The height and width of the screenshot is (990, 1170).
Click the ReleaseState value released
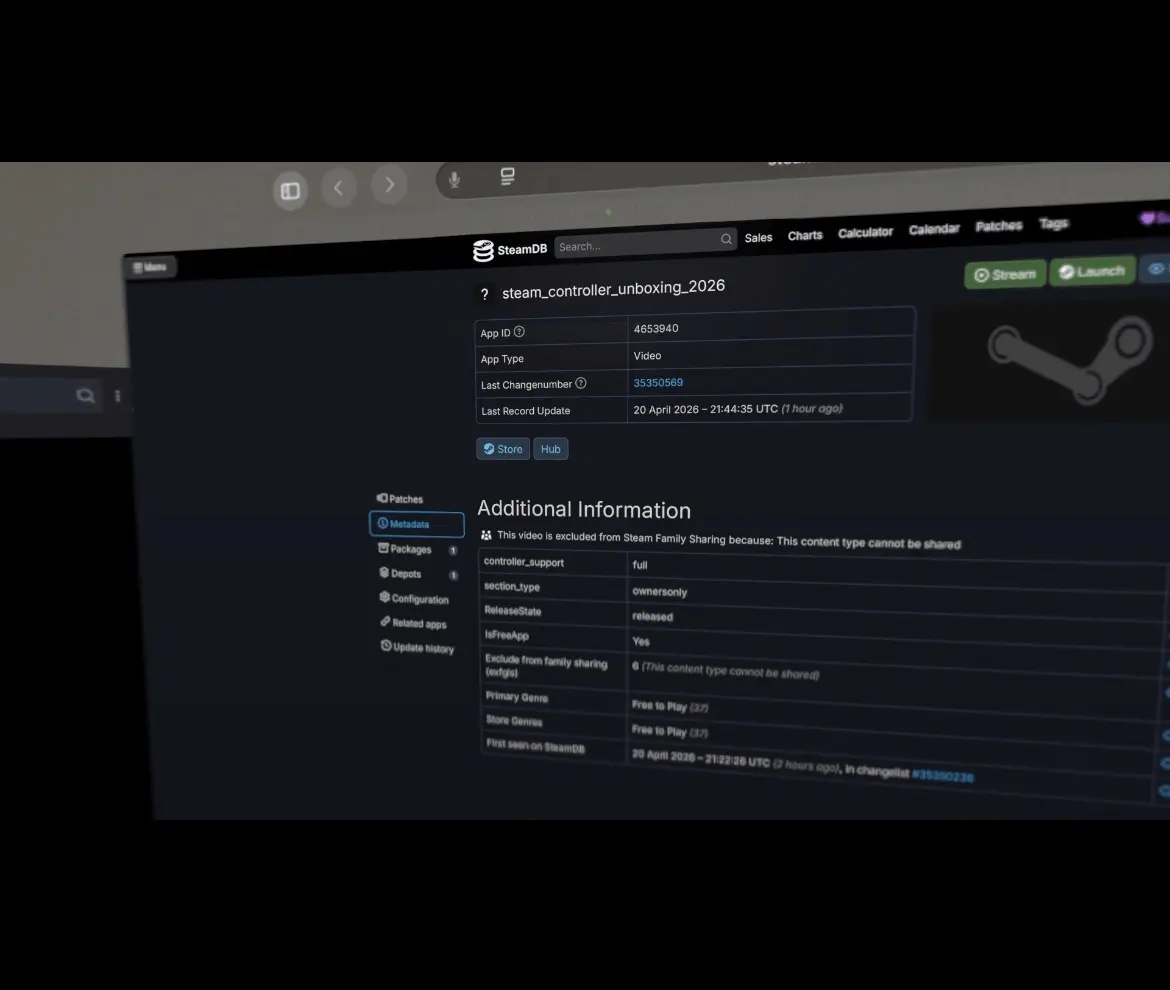tap(652, 616)
